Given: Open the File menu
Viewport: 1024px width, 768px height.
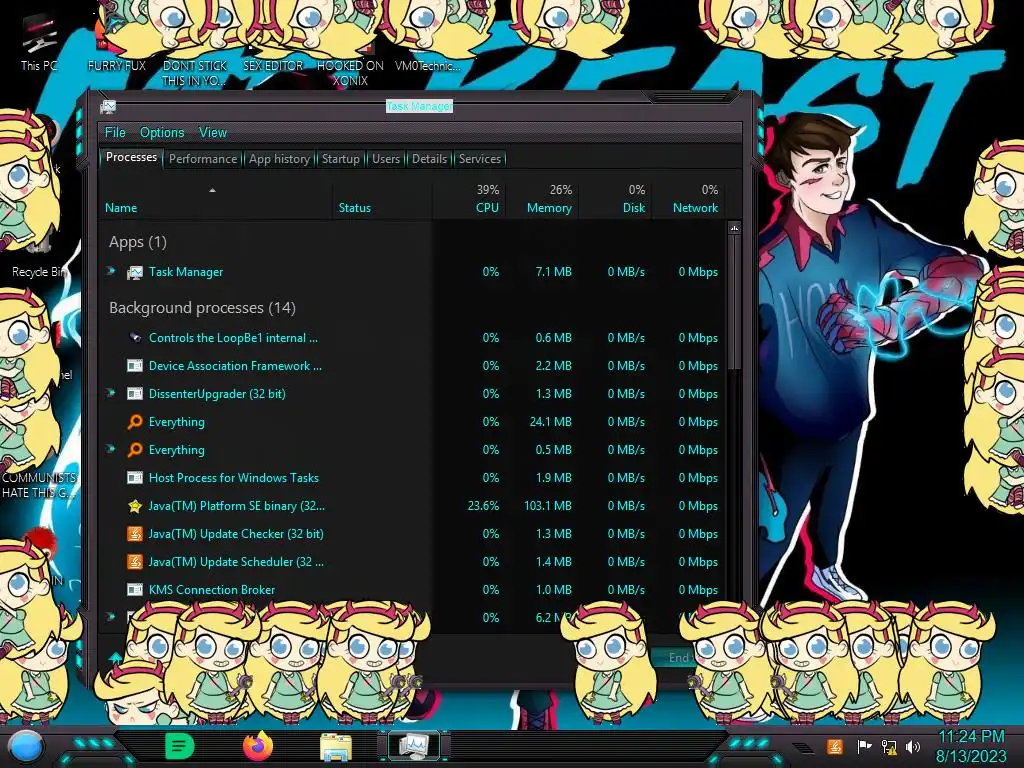Looking at the screenshot, I should [115, 133].
